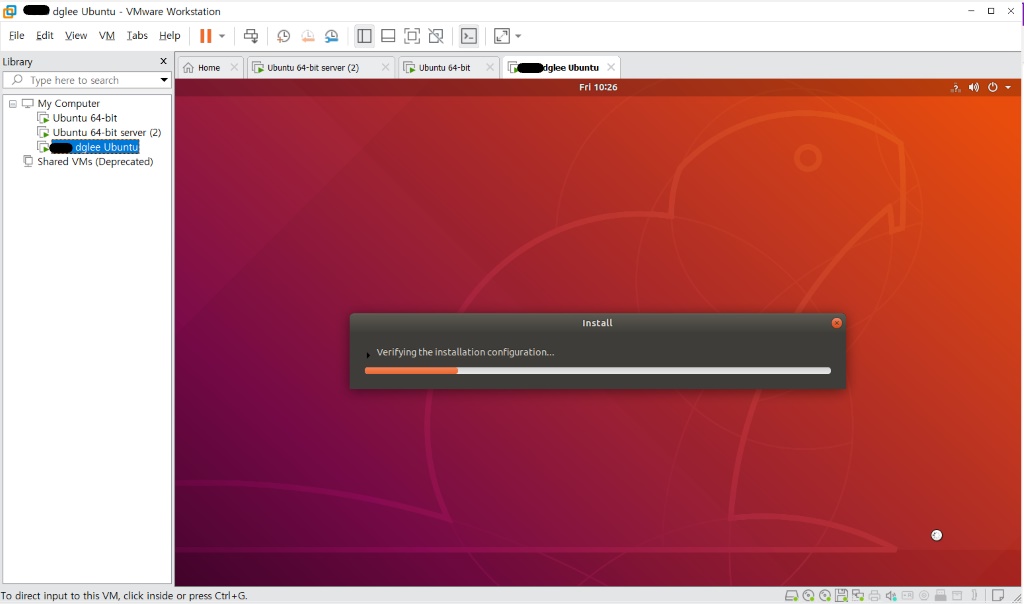This screenshot has width=1024, height=604.
Task: Select dglee Ubuntu in library tree
Action: click(x=95, y=147)
